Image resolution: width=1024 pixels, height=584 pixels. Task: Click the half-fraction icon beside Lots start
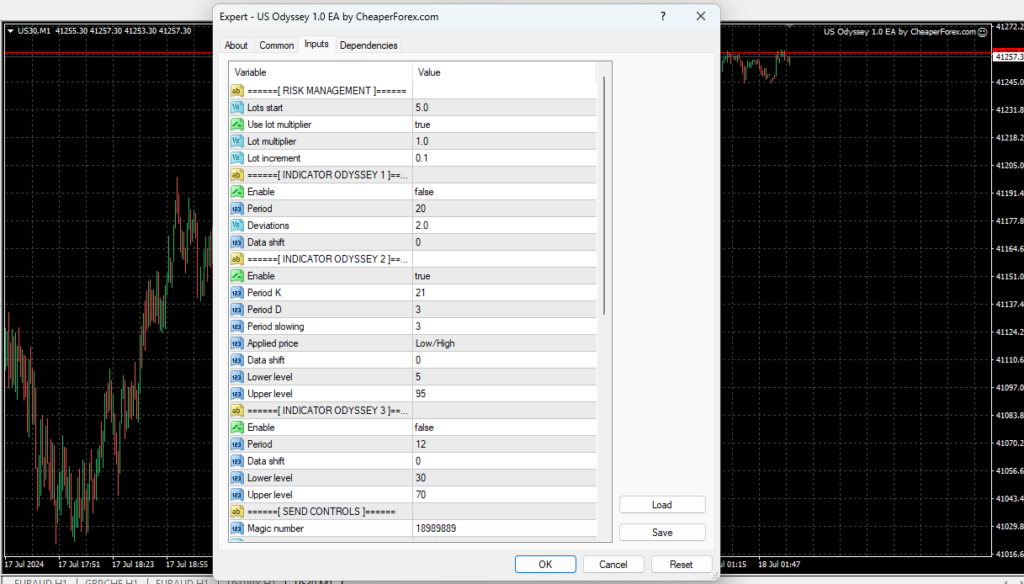tap(235, 107)
